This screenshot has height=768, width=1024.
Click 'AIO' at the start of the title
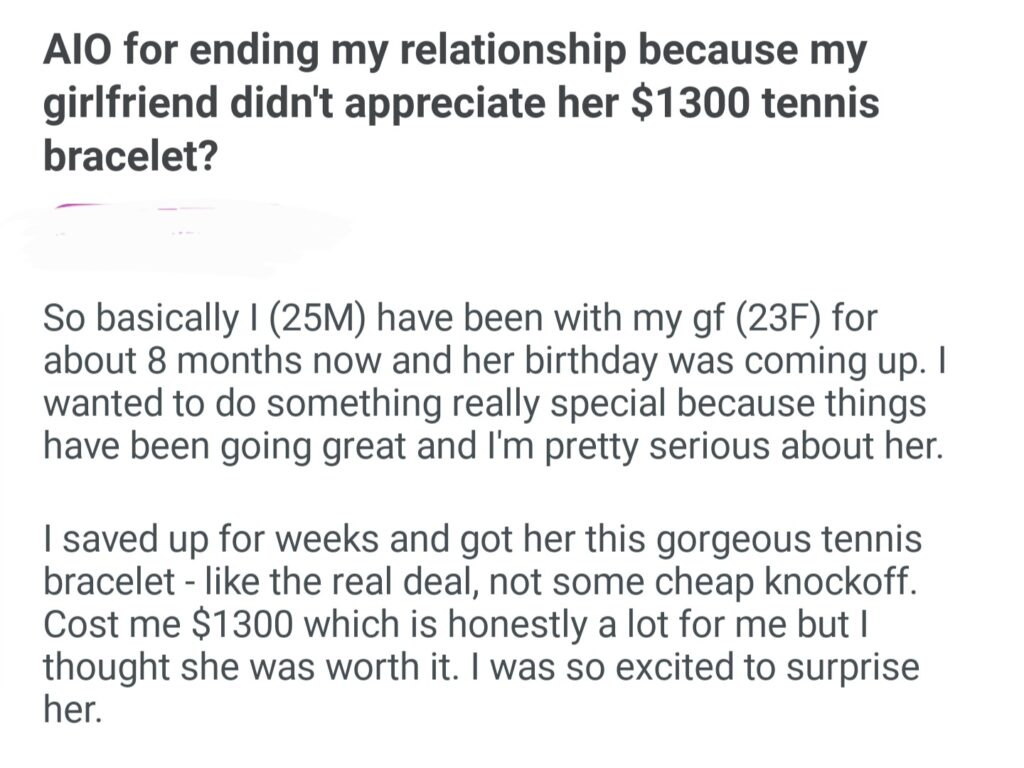(72, 52)
